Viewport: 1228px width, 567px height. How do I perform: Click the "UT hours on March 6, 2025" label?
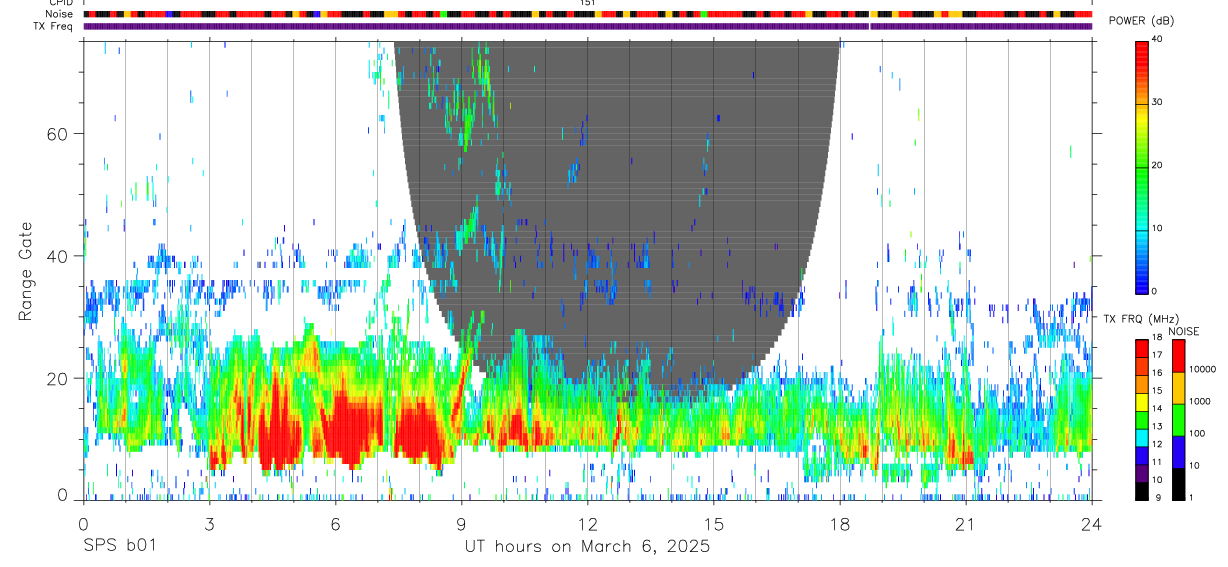coord(587,546)
